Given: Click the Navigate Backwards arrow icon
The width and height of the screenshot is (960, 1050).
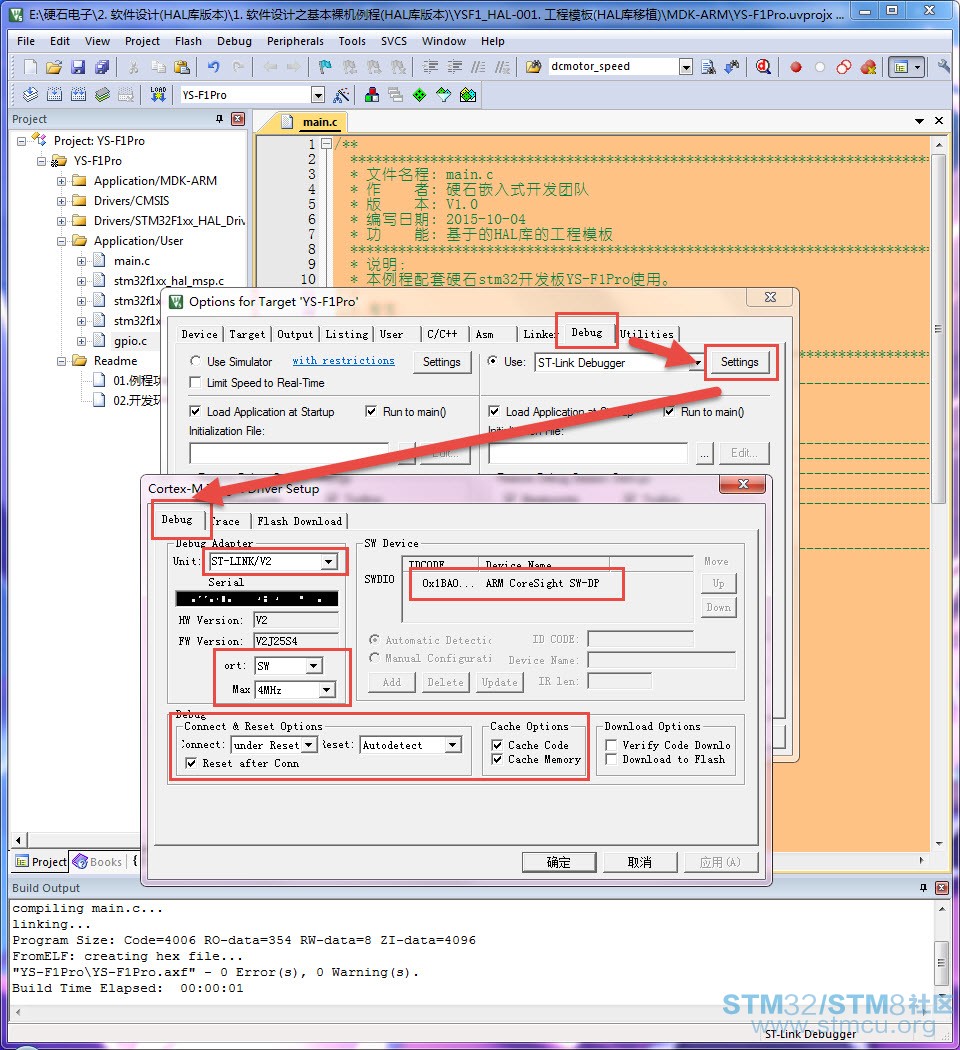Looking at the screenshot, I should [x=270, y=66].
